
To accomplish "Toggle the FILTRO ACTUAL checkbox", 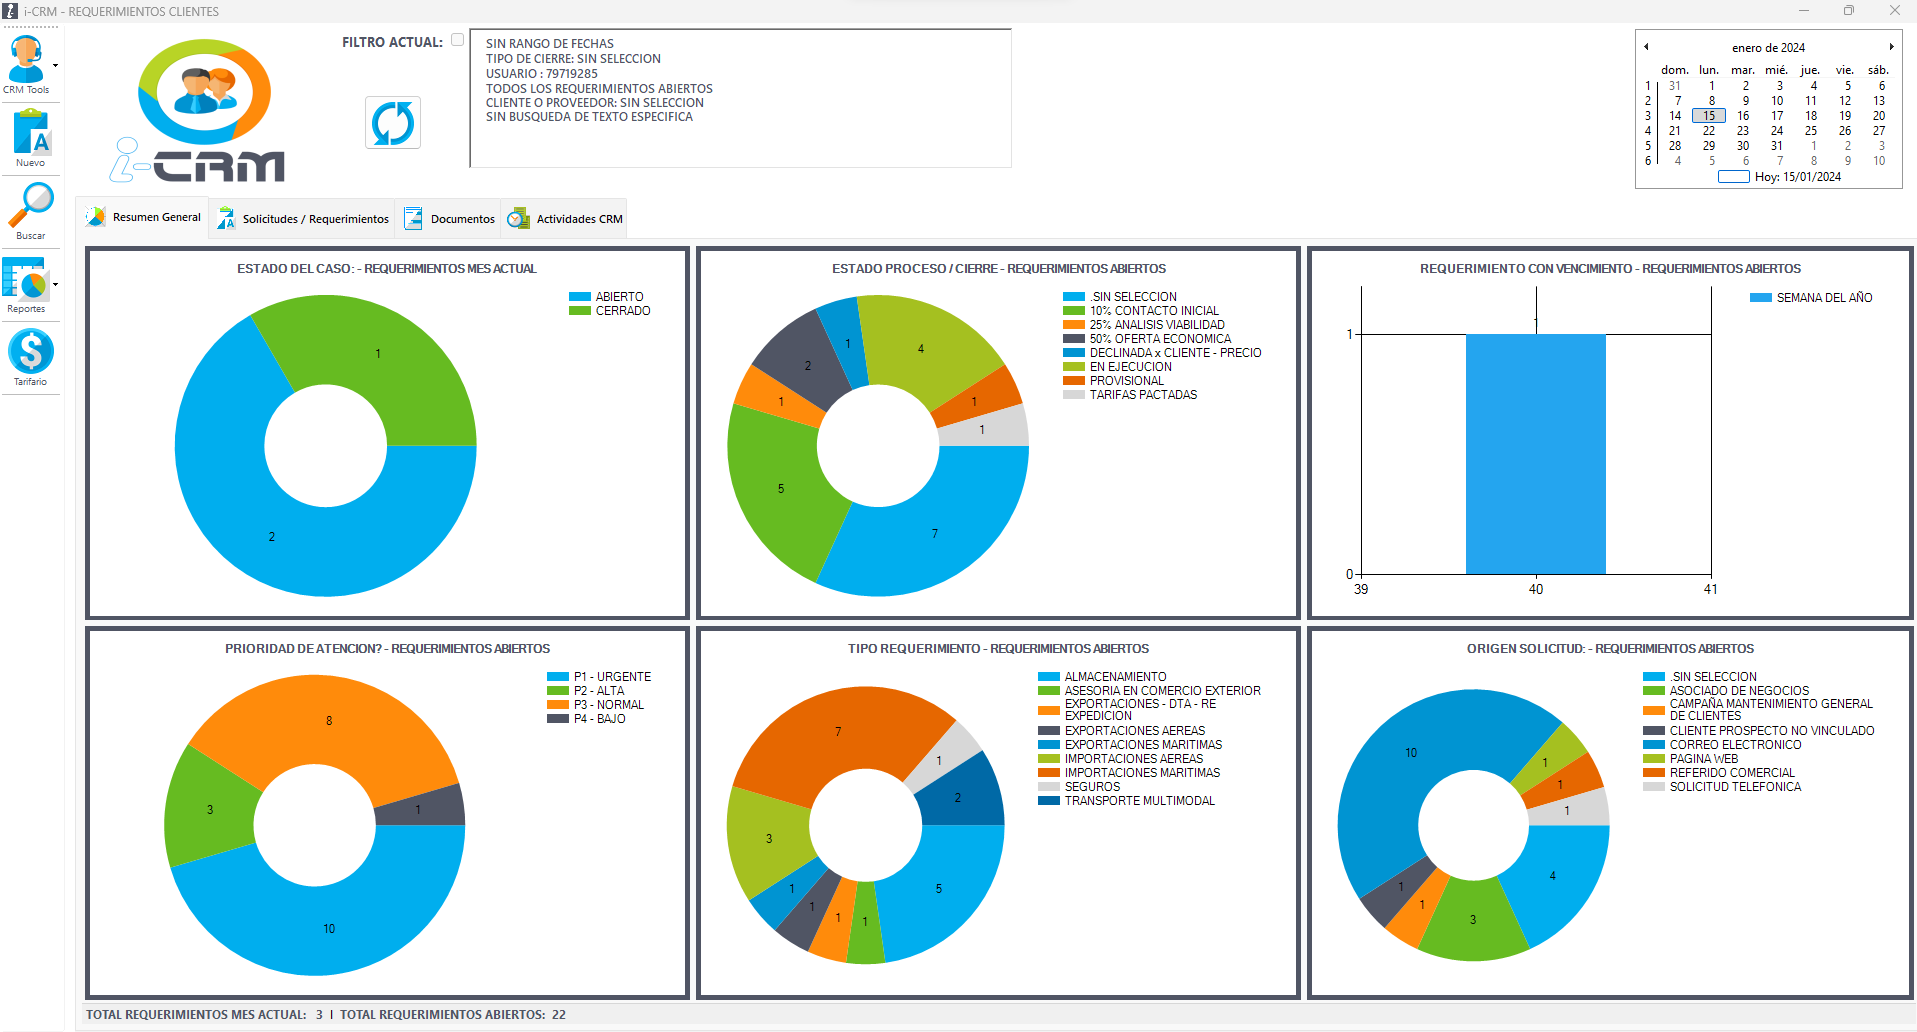I will [457, 40].
